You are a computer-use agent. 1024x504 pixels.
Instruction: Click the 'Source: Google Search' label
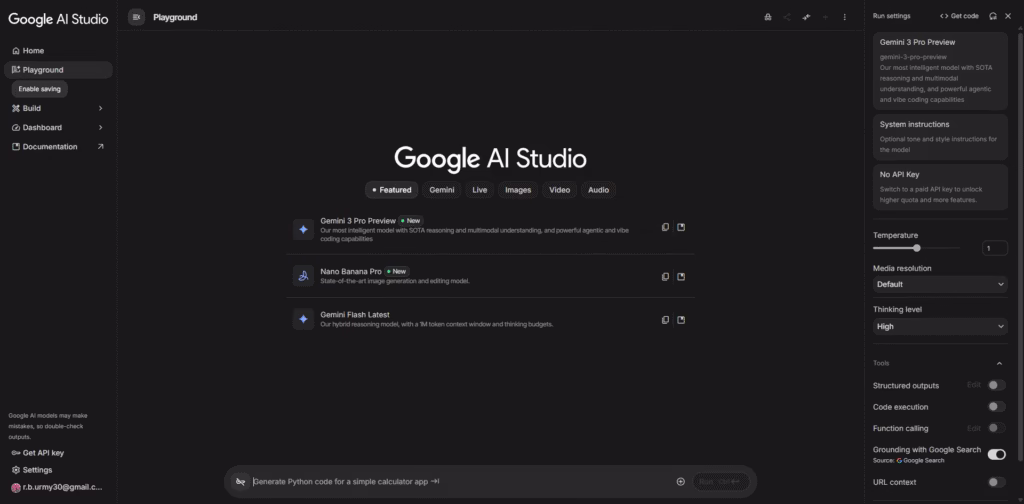coord(908,460)
